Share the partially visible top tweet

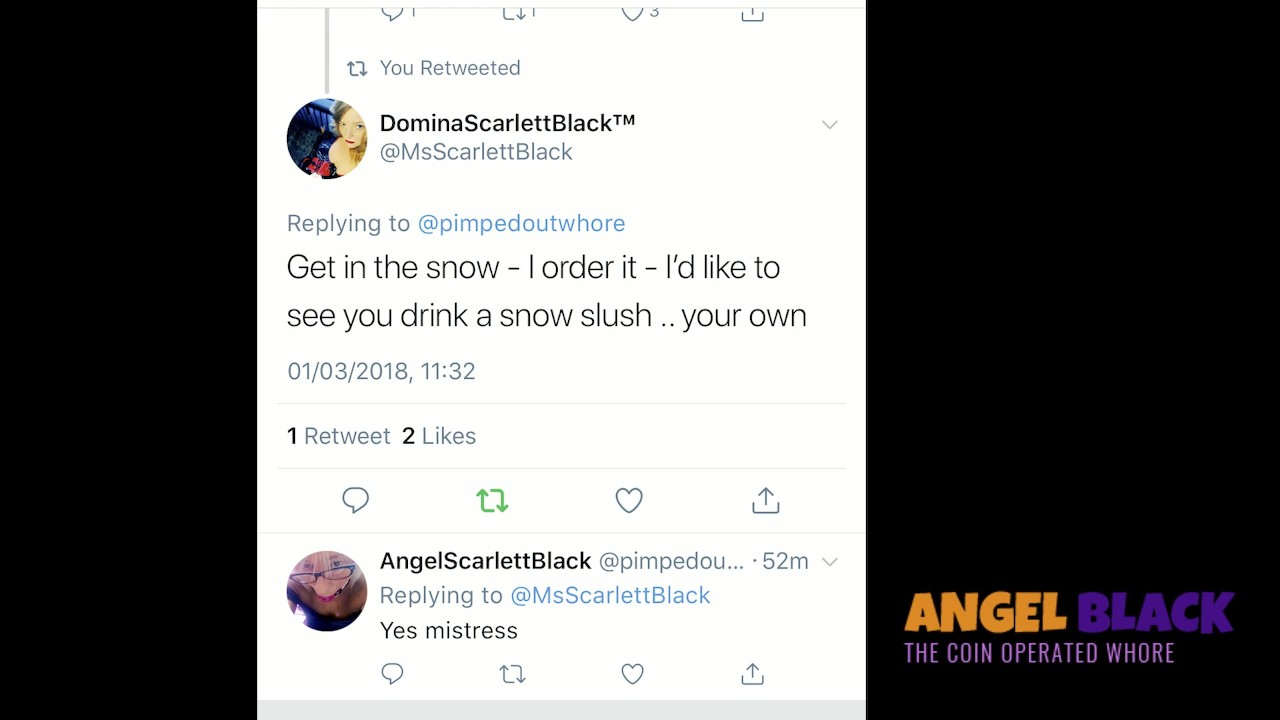coord(752,13)
